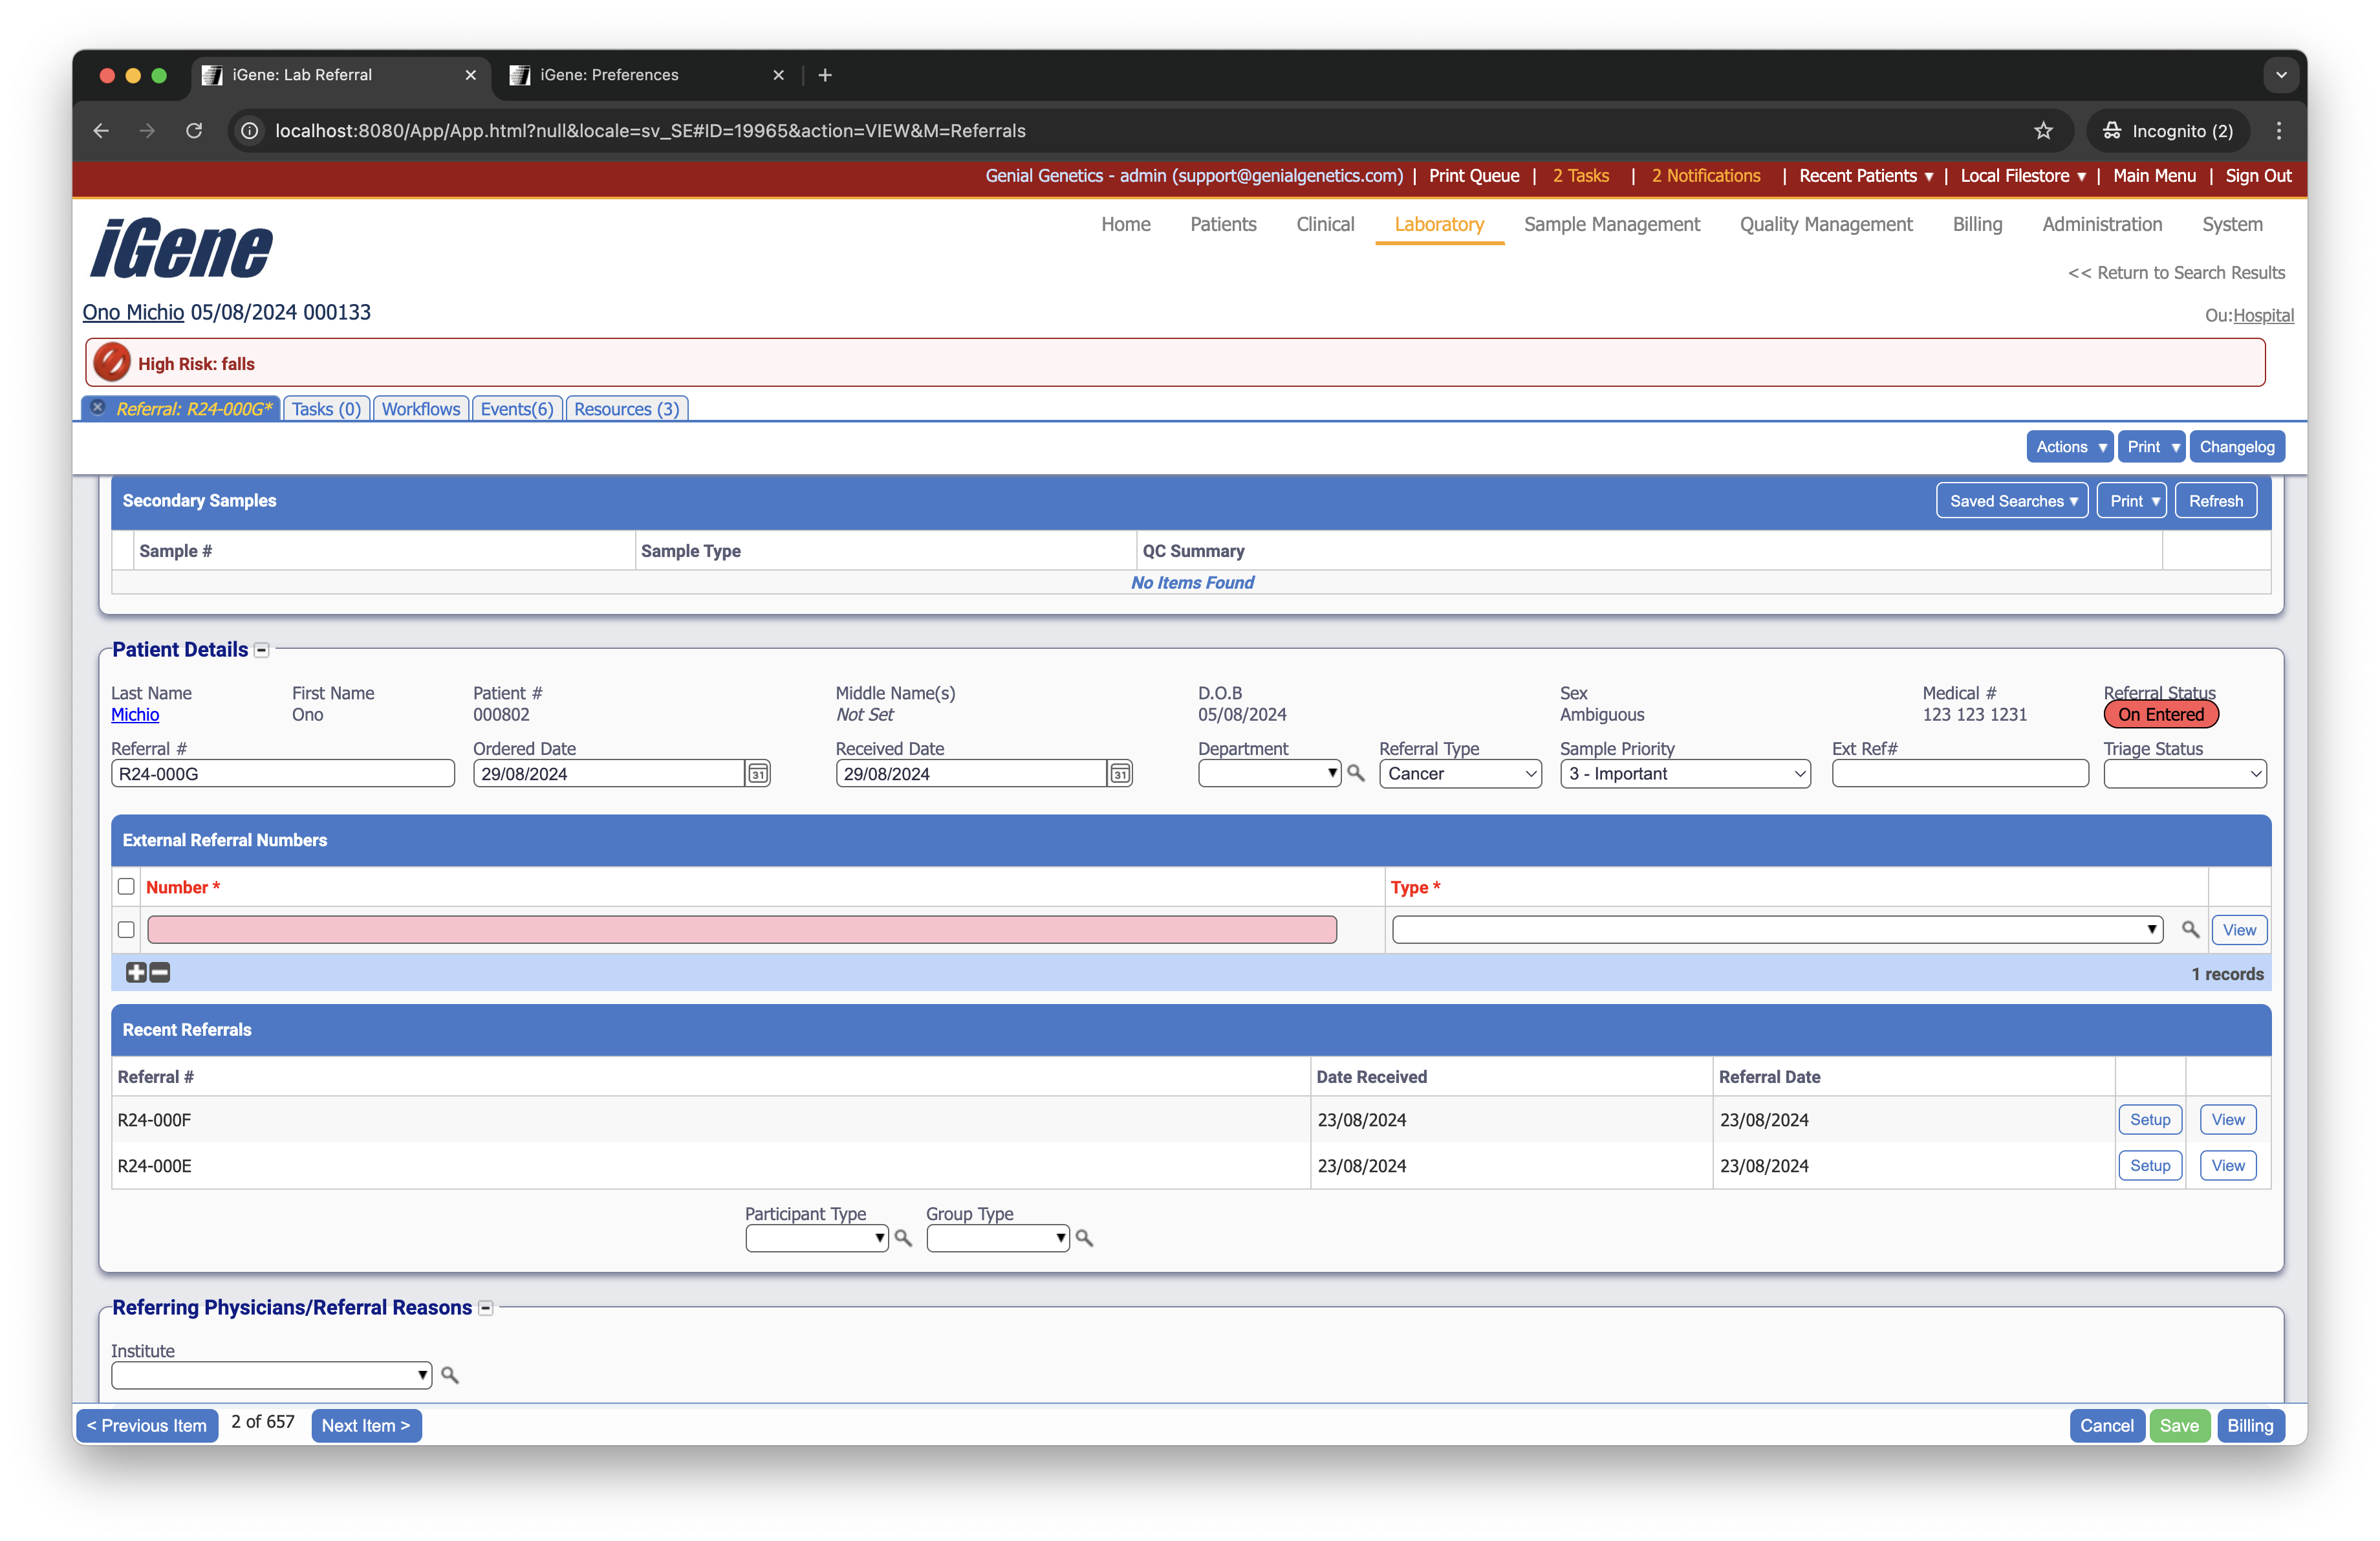Remove a row with the minus icon

(x=160, y=972)
